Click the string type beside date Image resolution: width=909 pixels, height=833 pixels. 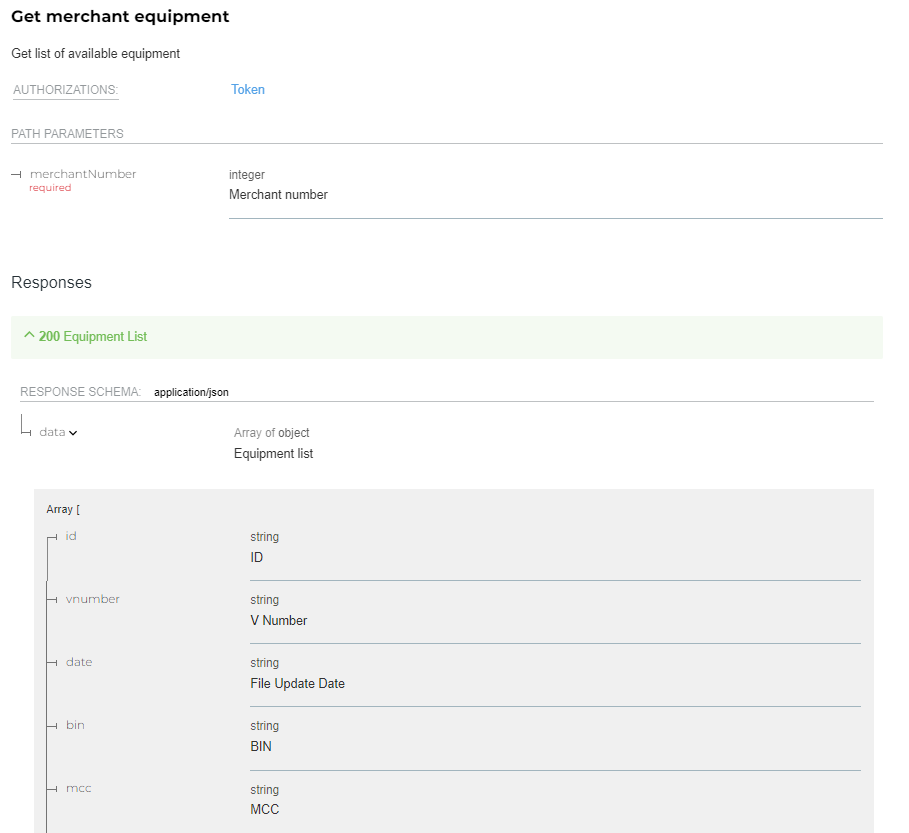coord(264,663)
